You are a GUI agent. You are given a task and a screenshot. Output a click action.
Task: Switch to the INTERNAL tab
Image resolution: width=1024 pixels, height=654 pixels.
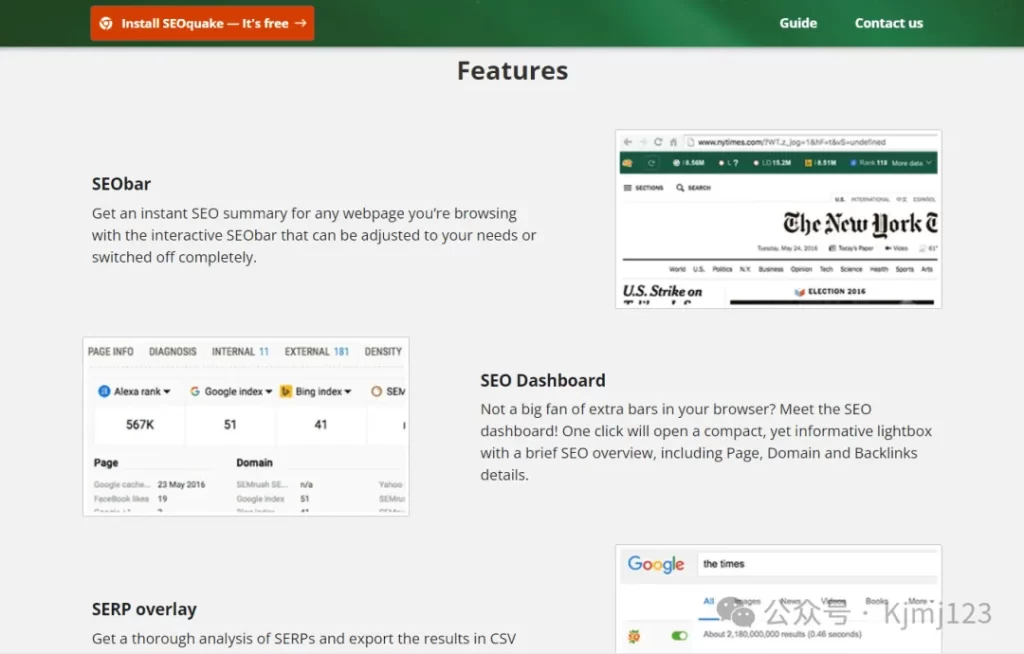240,352
